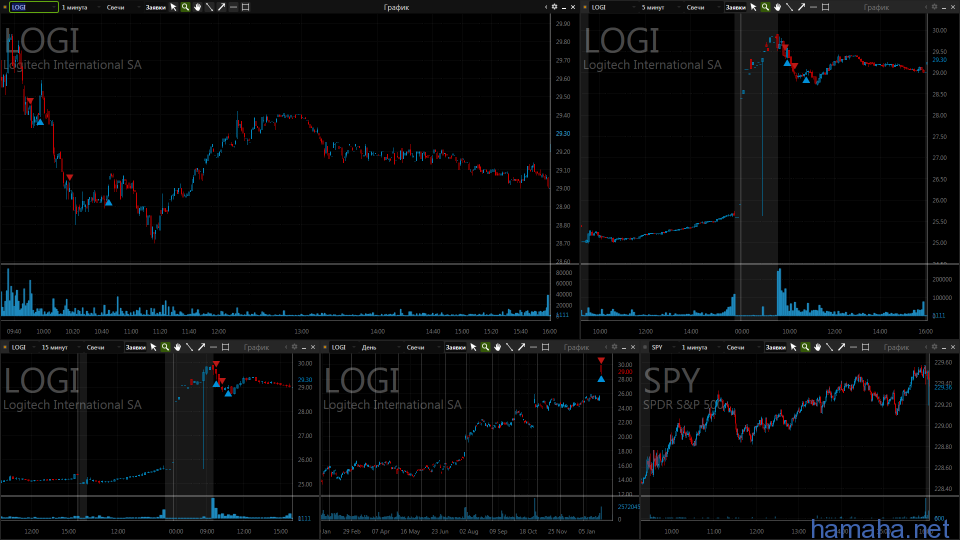Open the settings gear of the LOGI 1-minute chart
Screen dimensions: 960x540
tap(555, 7)
